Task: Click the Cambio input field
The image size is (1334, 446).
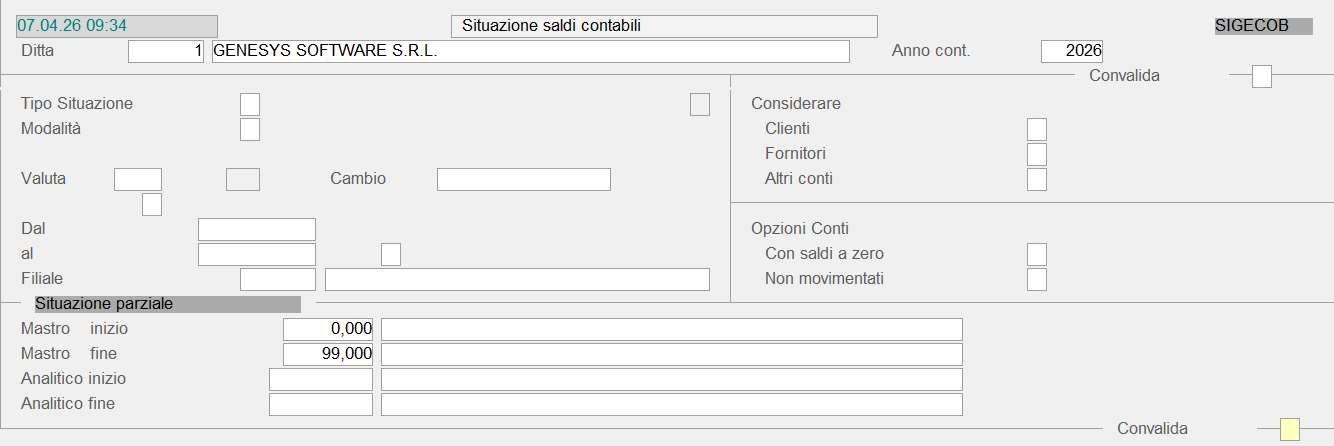Action: 523,179
